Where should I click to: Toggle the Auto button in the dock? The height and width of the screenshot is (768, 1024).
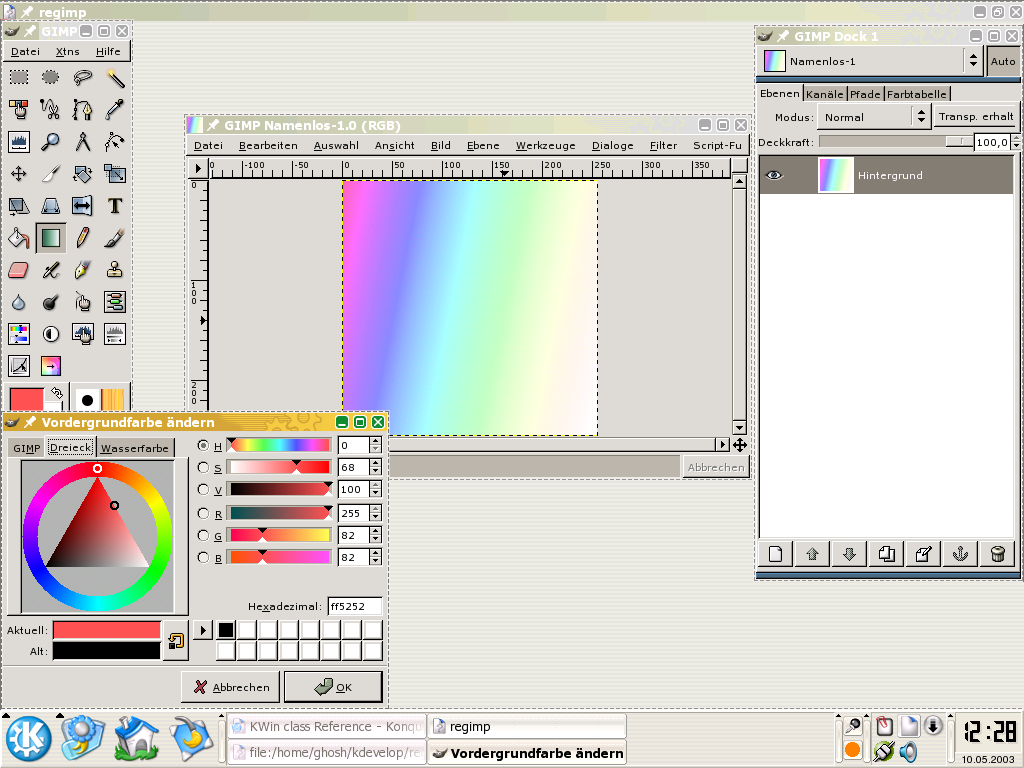coord(1002,61)
